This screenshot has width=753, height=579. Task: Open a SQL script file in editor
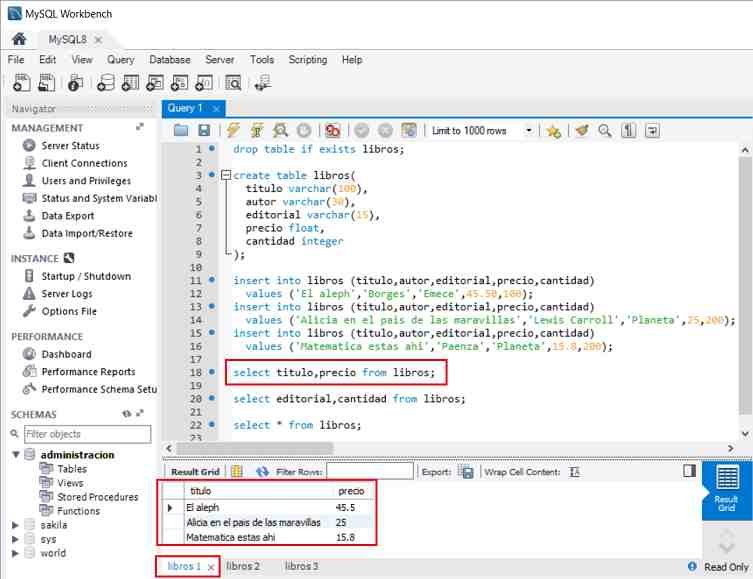click(181, 131)
